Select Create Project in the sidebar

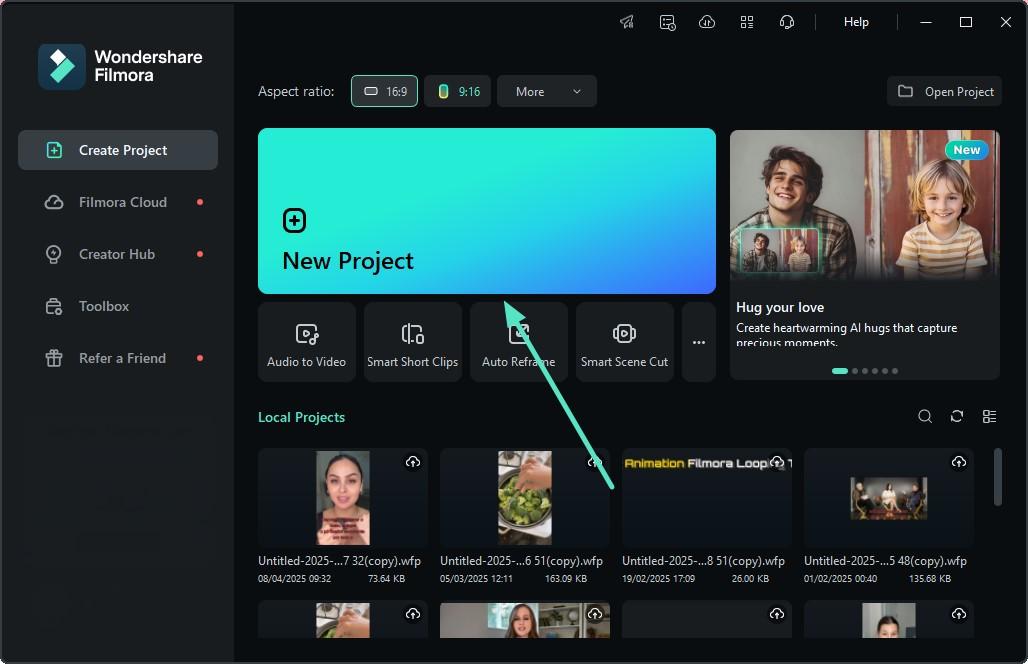pos(118,150)
